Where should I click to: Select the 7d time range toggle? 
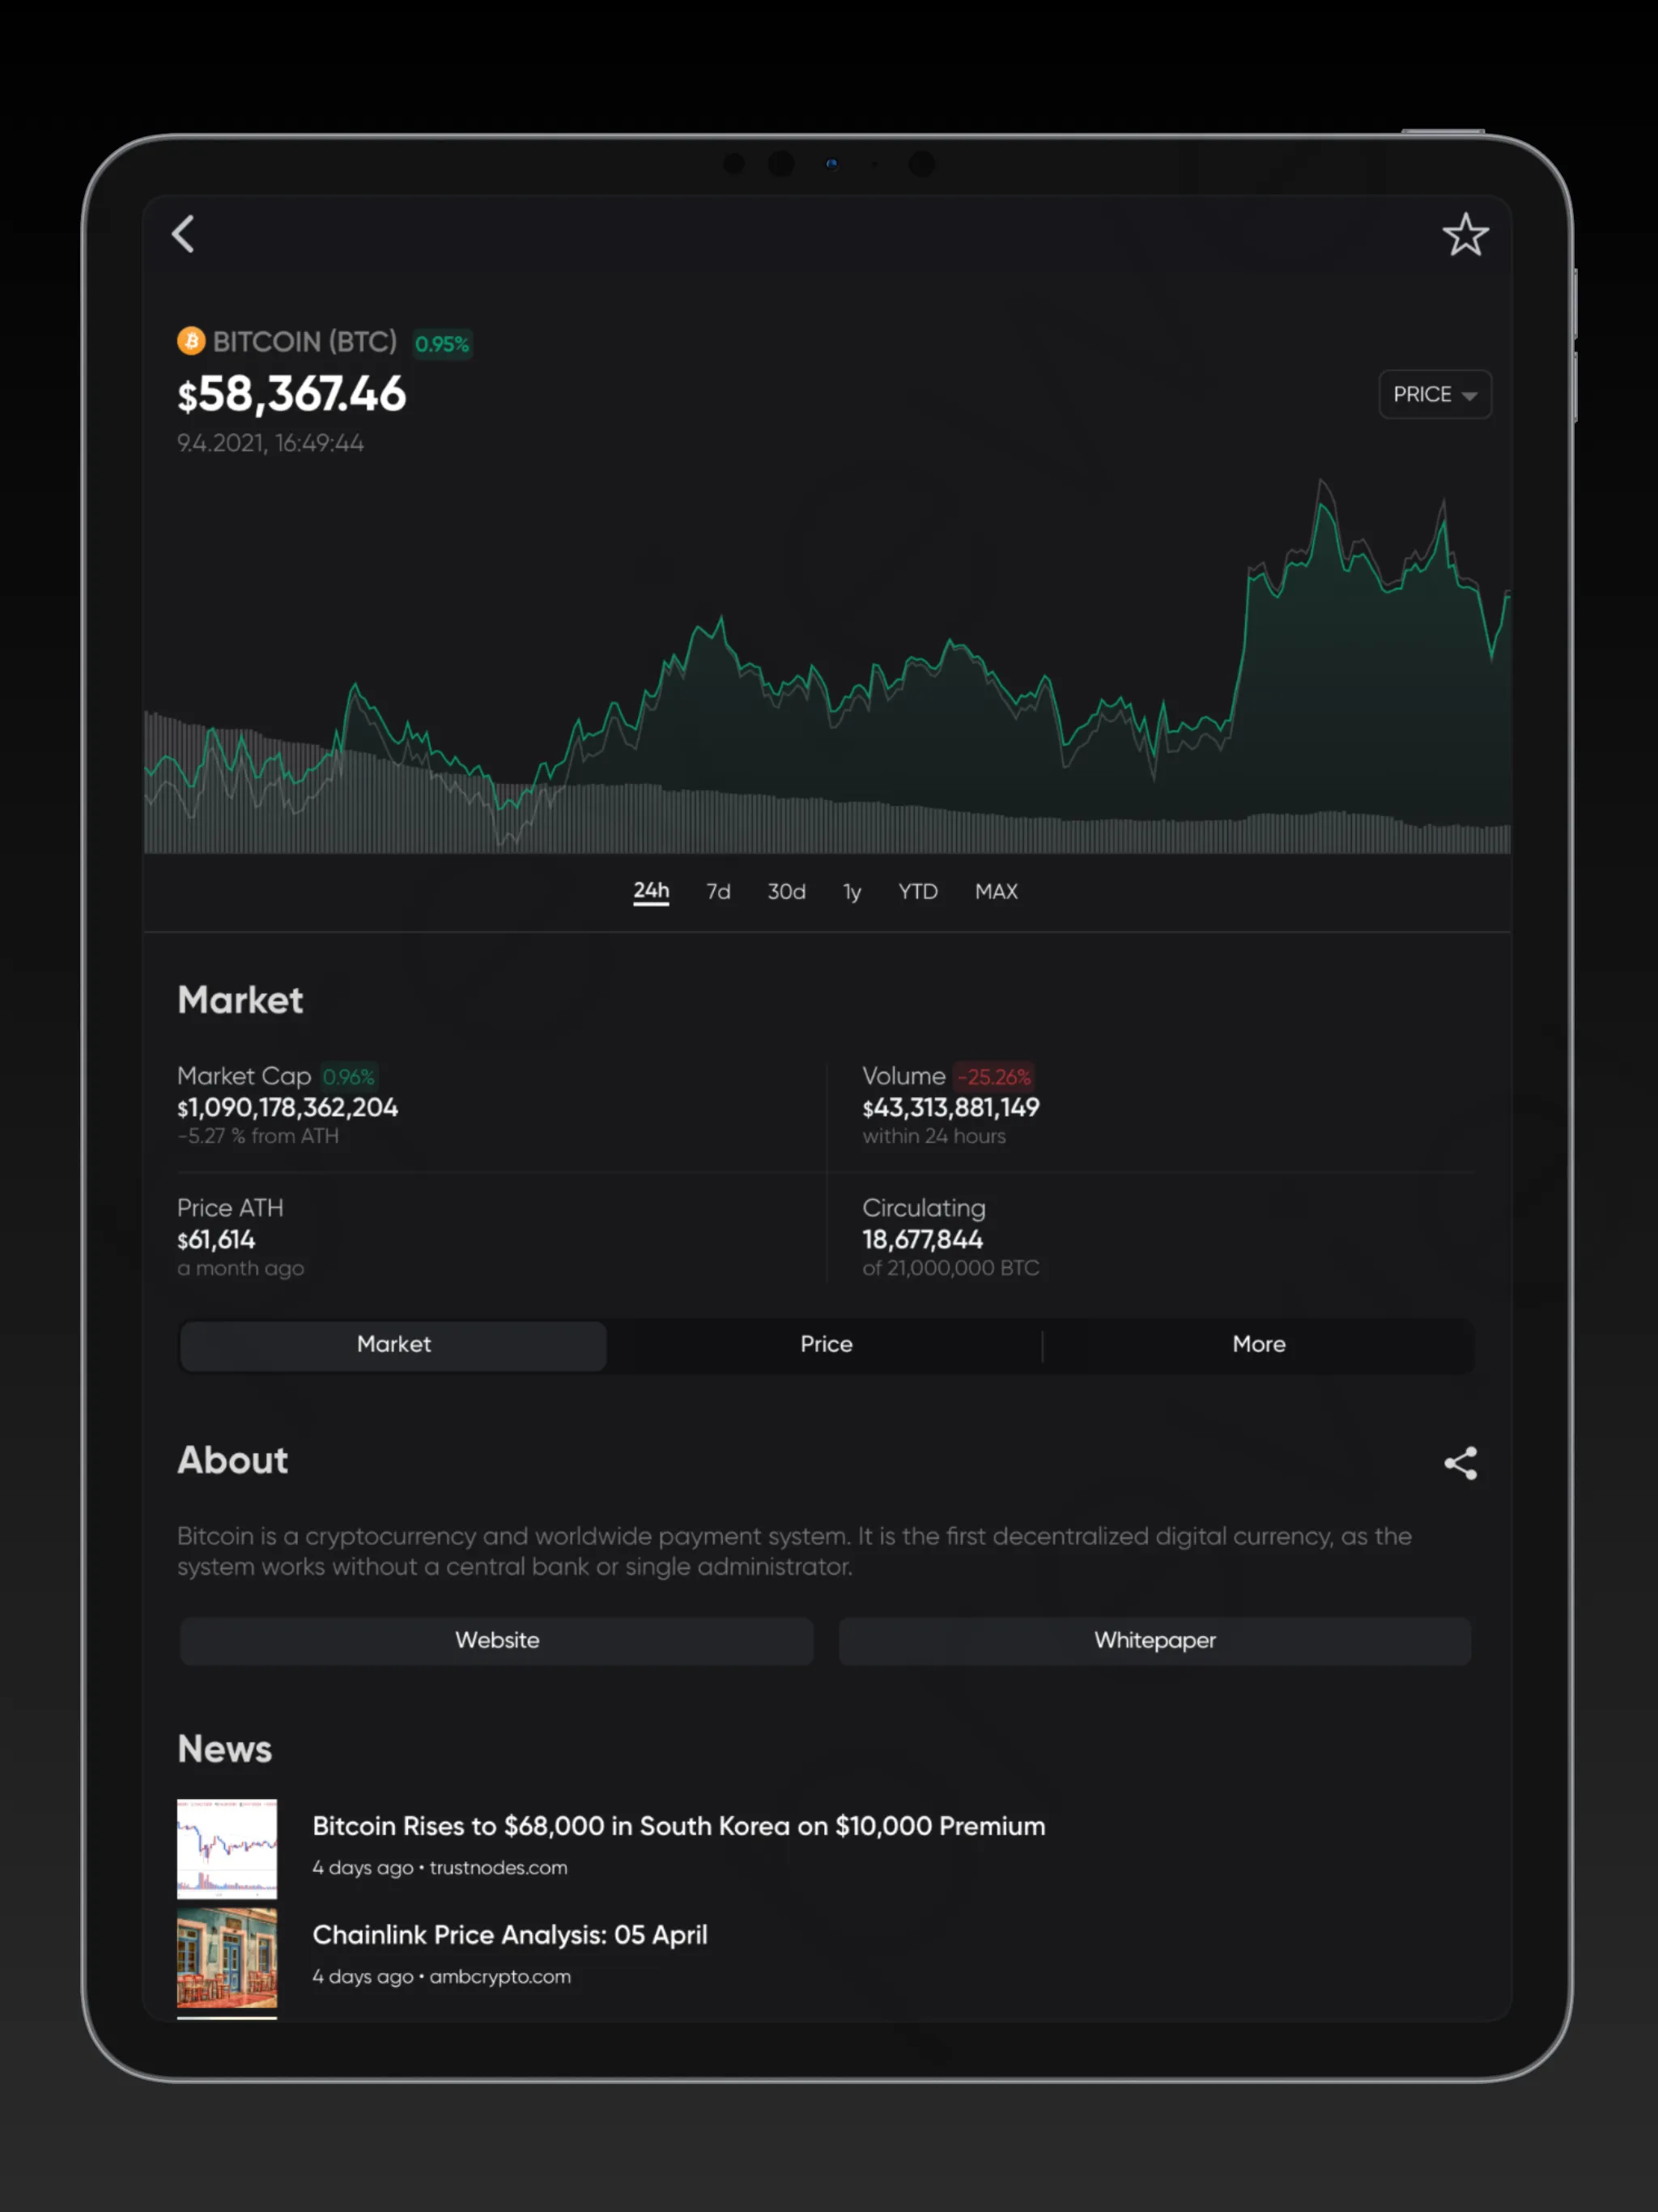pos(717,891)
